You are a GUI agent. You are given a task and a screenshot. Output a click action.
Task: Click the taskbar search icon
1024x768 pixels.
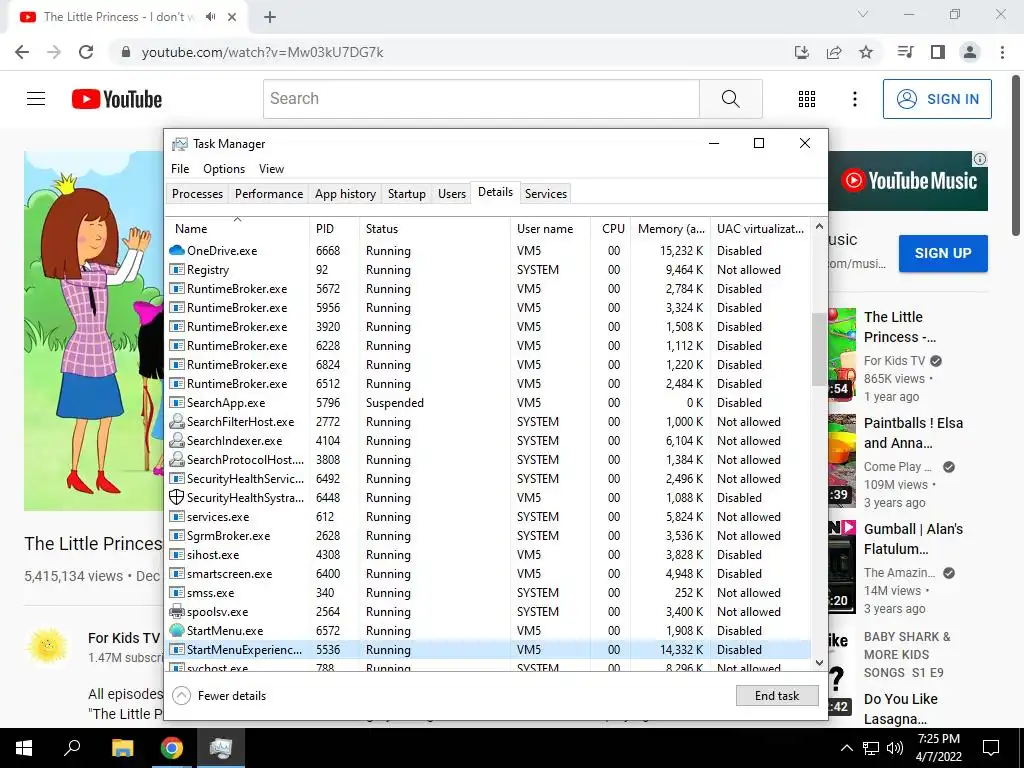72,748
